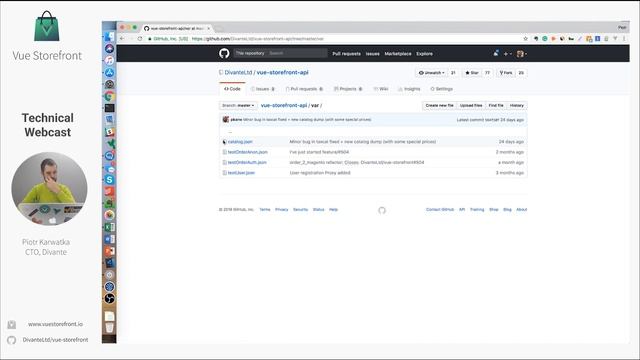The height and width of the screenshot is (360, 640).
Task: Click the file icon beside testUser.json
Action: pyautogui.click(x=224, y=173)
